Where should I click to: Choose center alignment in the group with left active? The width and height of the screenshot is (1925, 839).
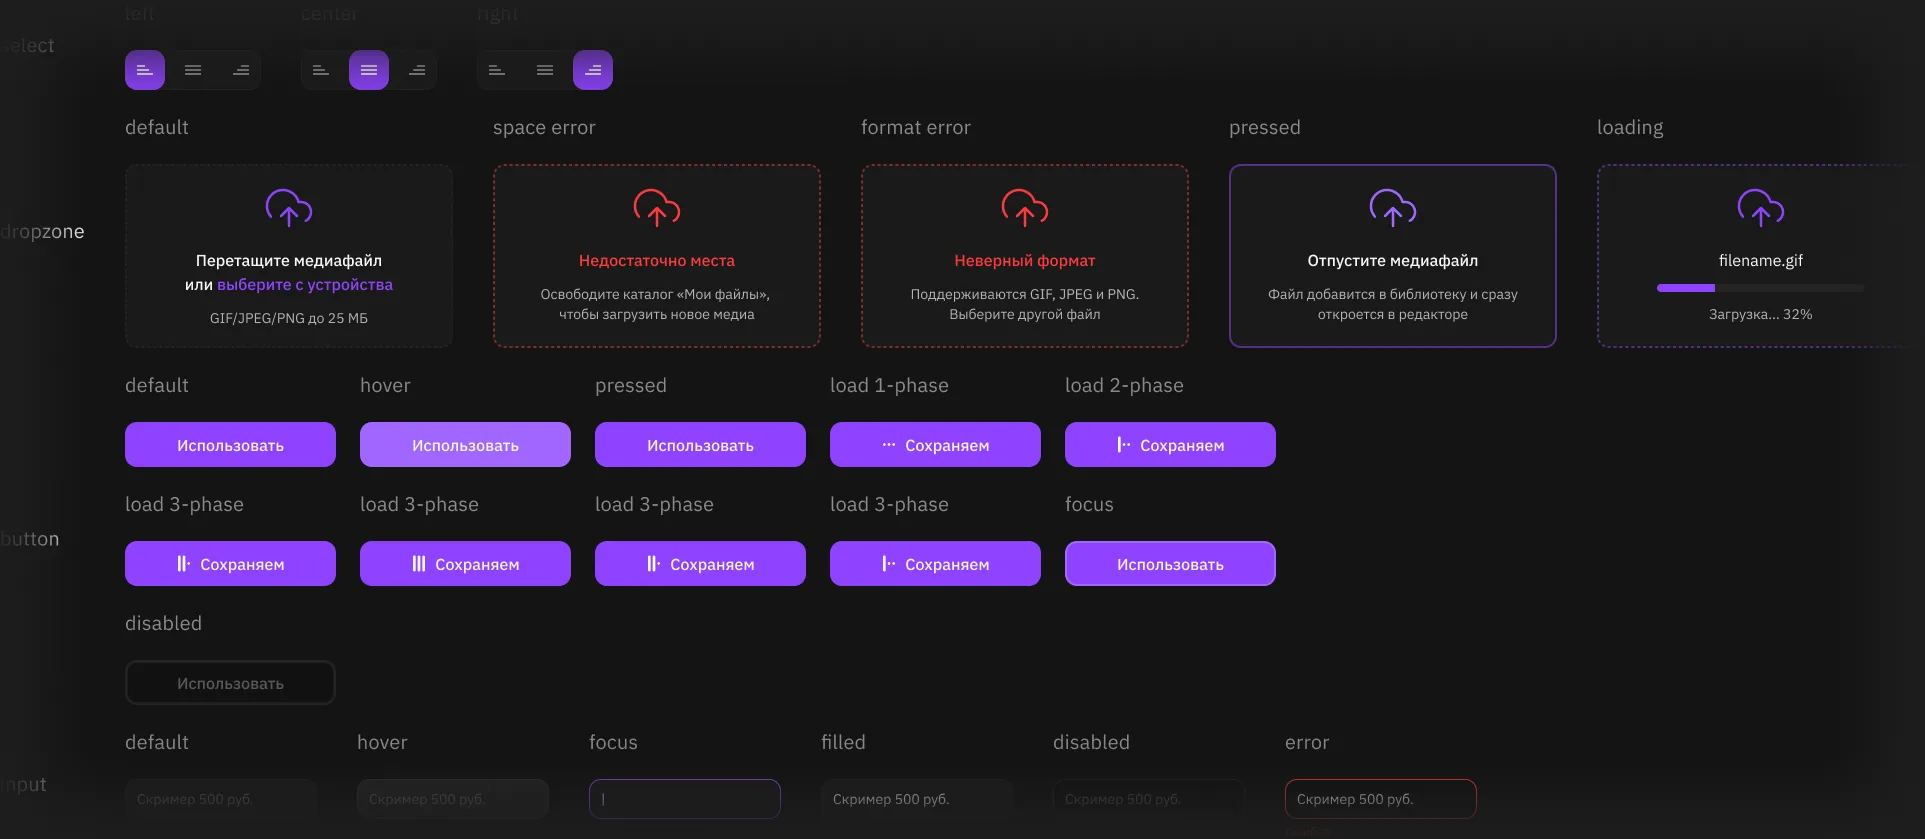click(x=193, y=70)
